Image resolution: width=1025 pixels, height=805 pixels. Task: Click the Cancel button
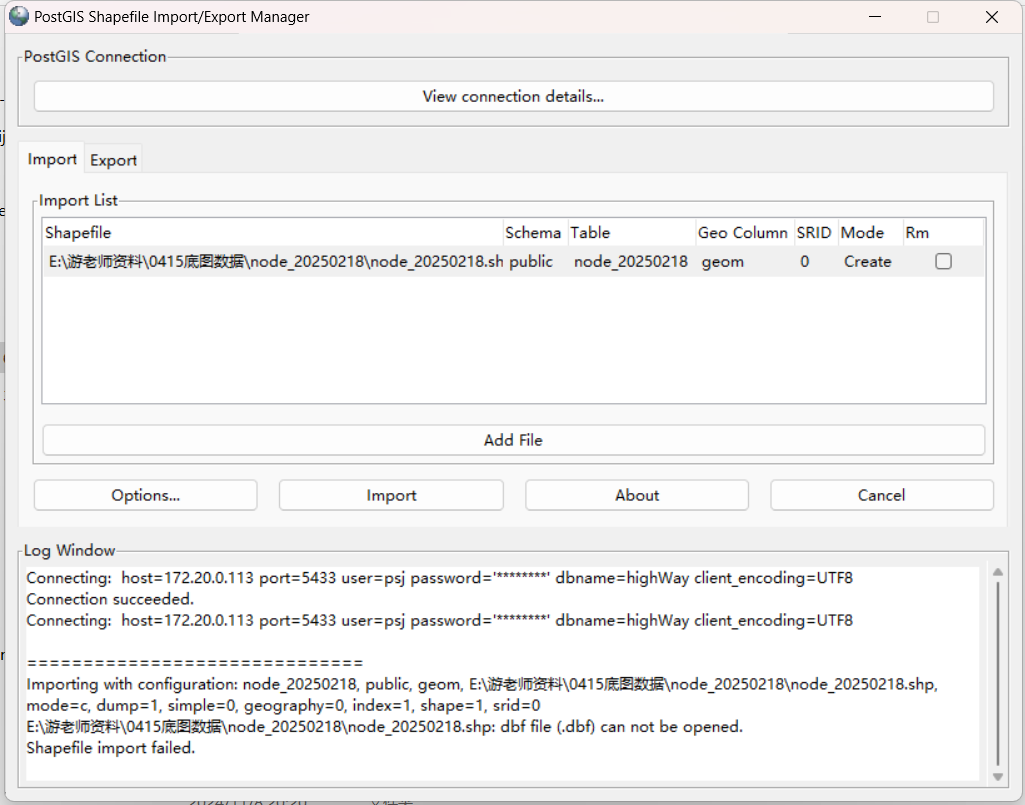point(881,495)
